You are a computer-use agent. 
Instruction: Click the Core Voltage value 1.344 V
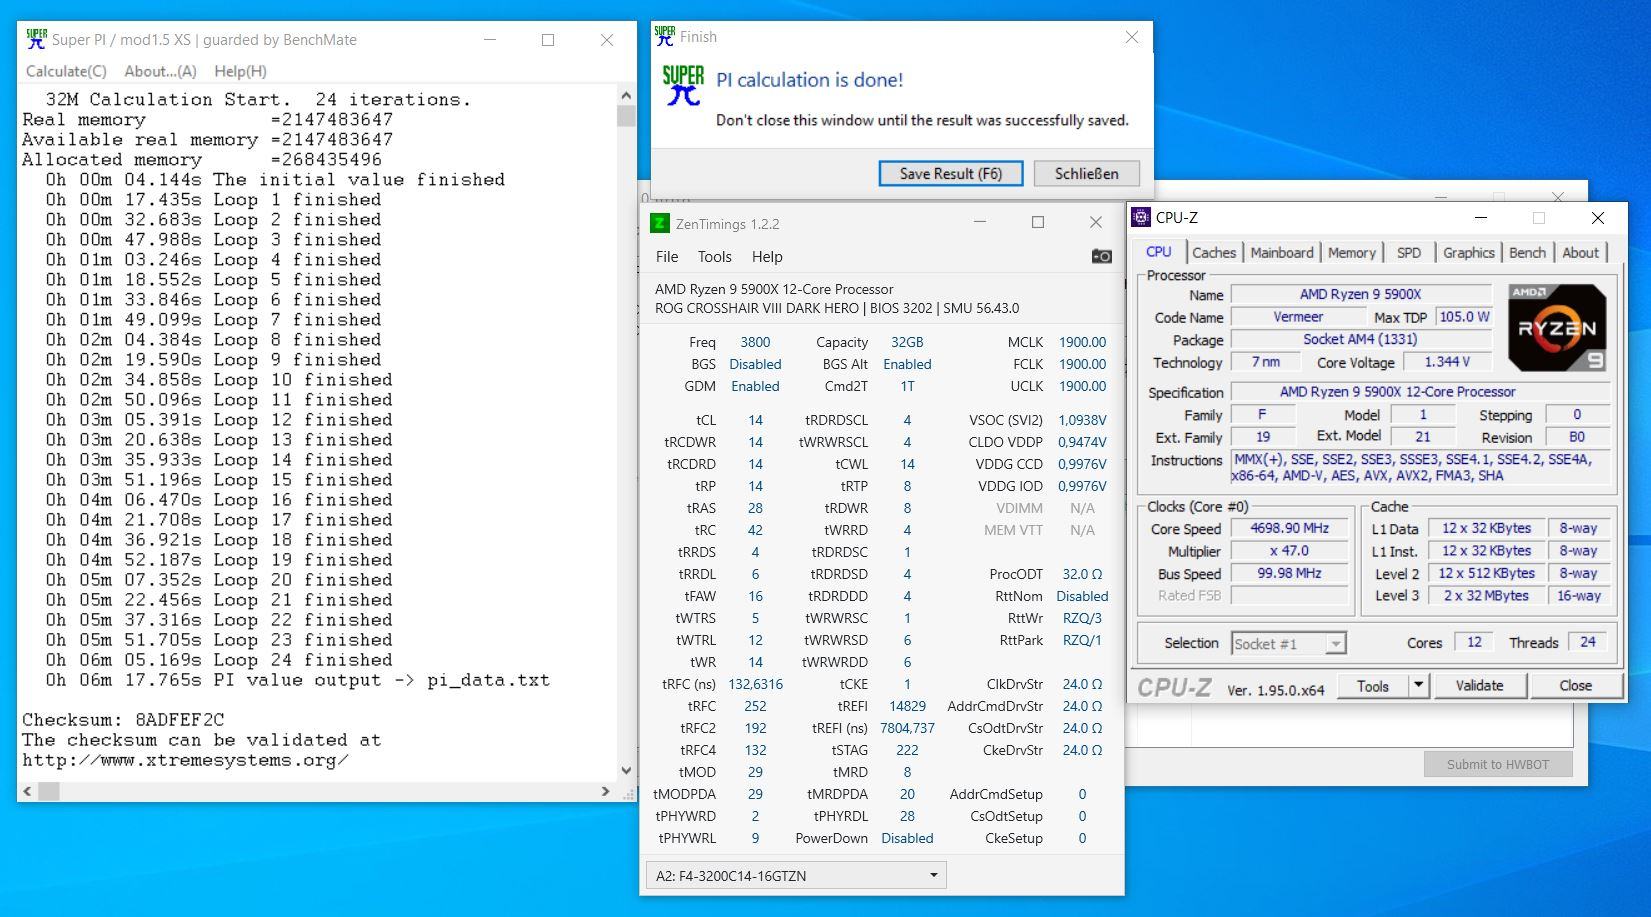point(1447,362)
